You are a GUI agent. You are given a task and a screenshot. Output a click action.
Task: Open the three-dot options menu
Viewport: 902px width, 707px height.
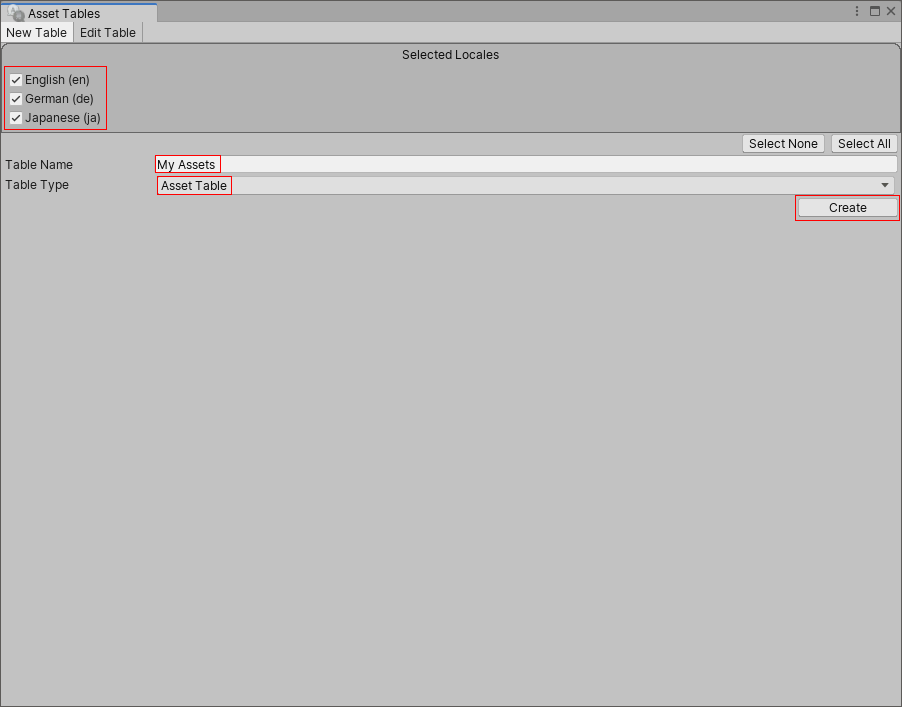click(x=857, y=11)
